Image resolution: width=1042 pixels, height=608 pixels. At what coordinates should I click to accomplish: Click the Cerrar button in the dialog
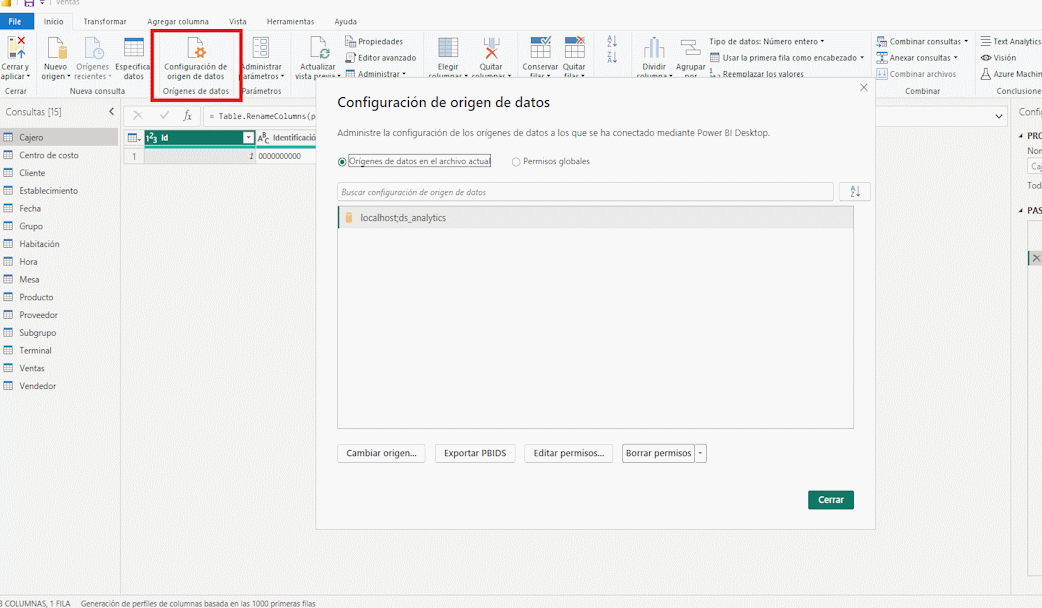[x=830, y=499]
